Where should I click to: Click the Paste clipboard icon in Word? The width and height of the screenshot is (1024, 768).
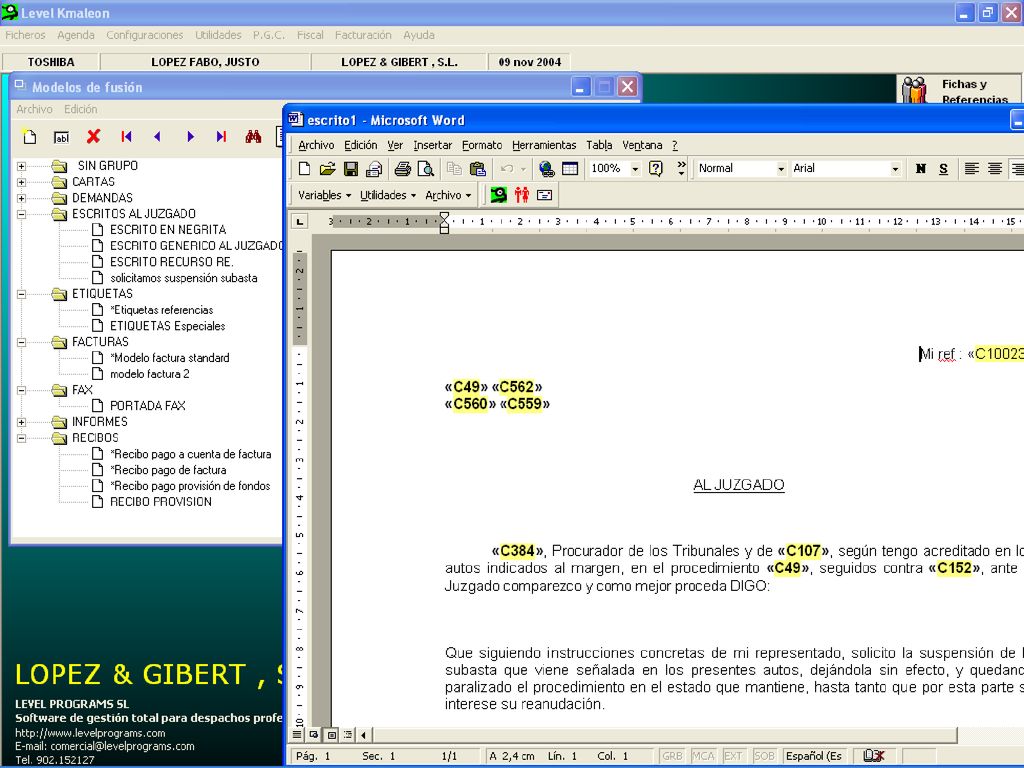(478, 168)
